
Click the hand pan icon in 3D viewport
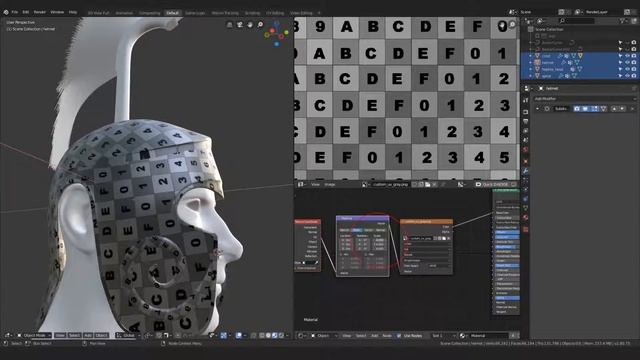250,25
